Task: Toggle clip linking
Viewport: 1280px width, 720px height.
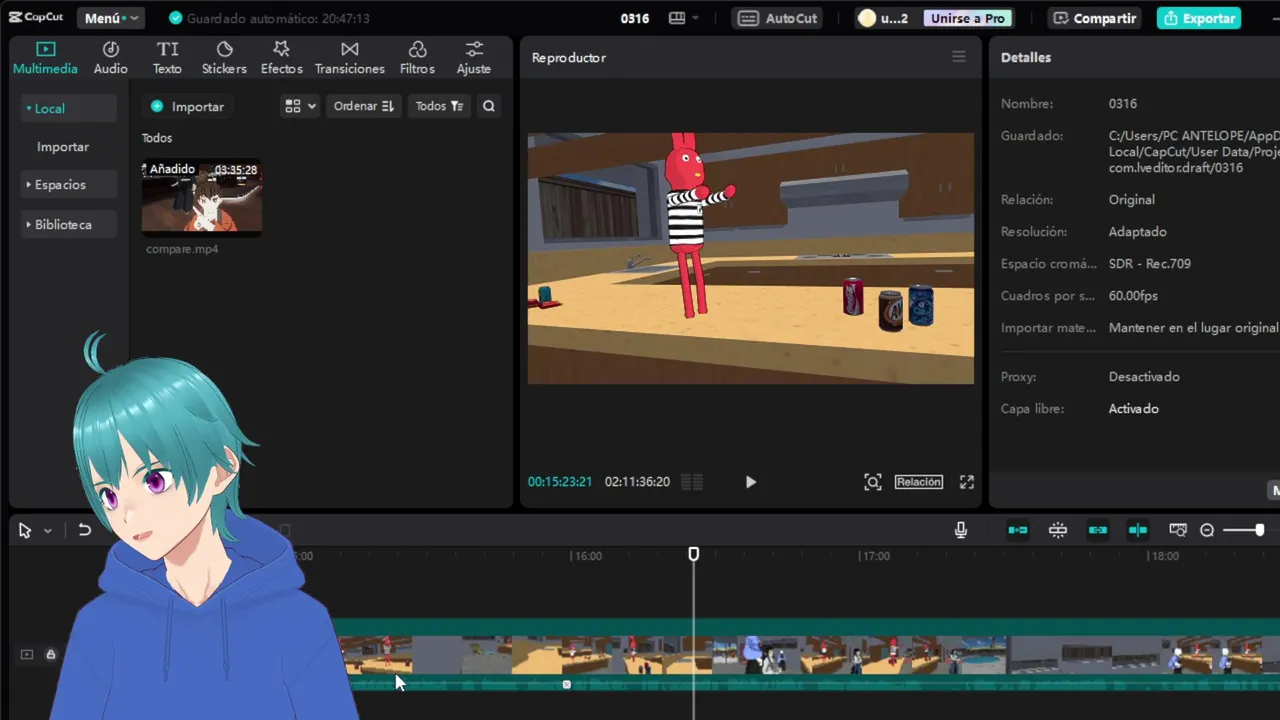Action: click(x=1098, y=530)
